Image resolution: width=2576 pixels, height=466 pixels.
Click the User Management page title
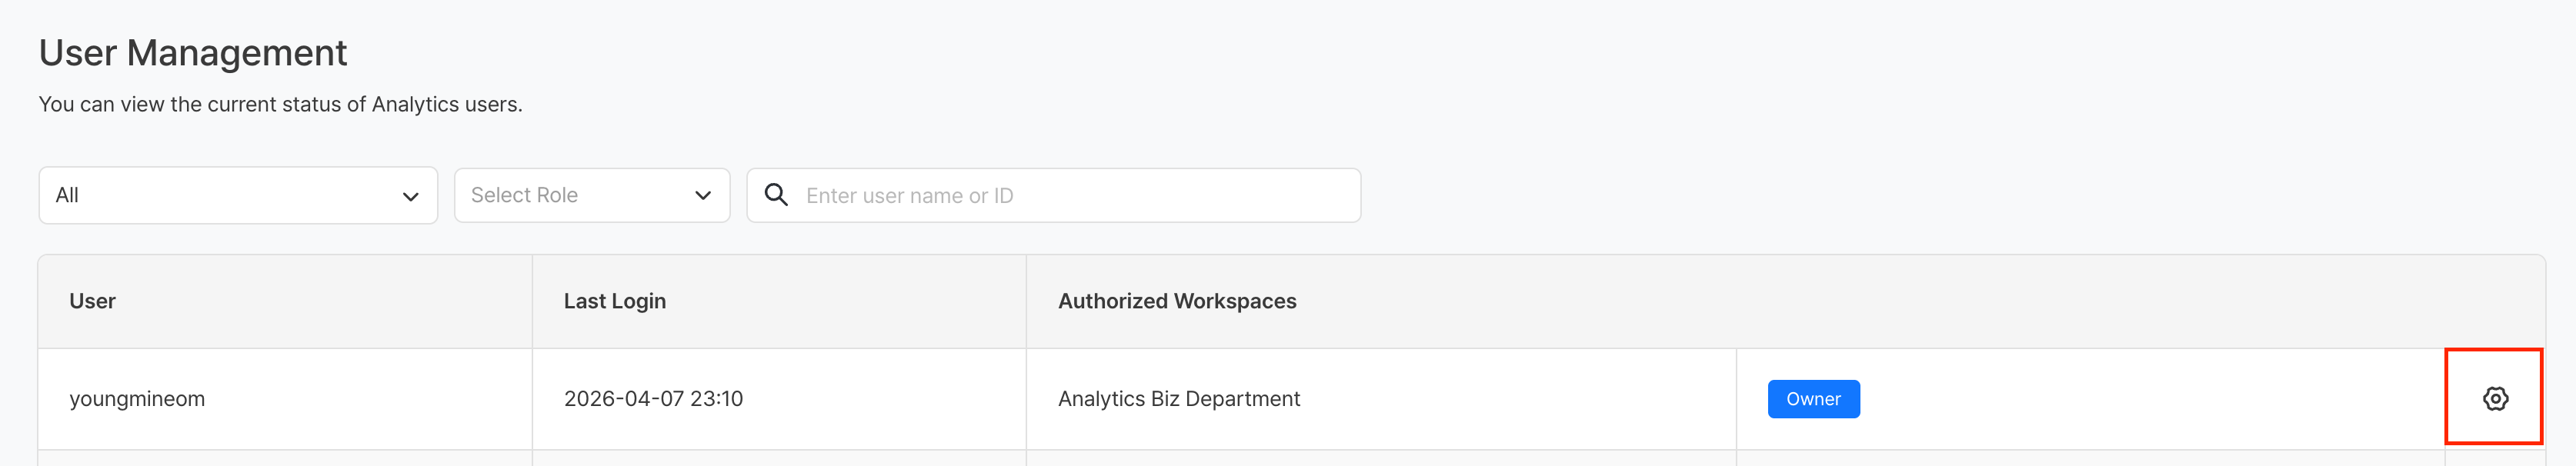[x=193, y=53]
